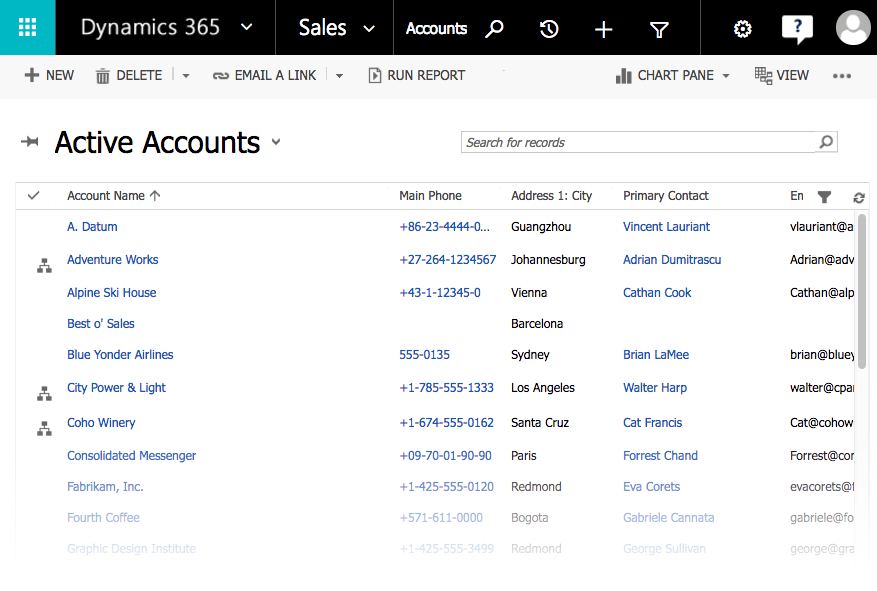Toggle the select all rows checkmark

coord(33,196)
